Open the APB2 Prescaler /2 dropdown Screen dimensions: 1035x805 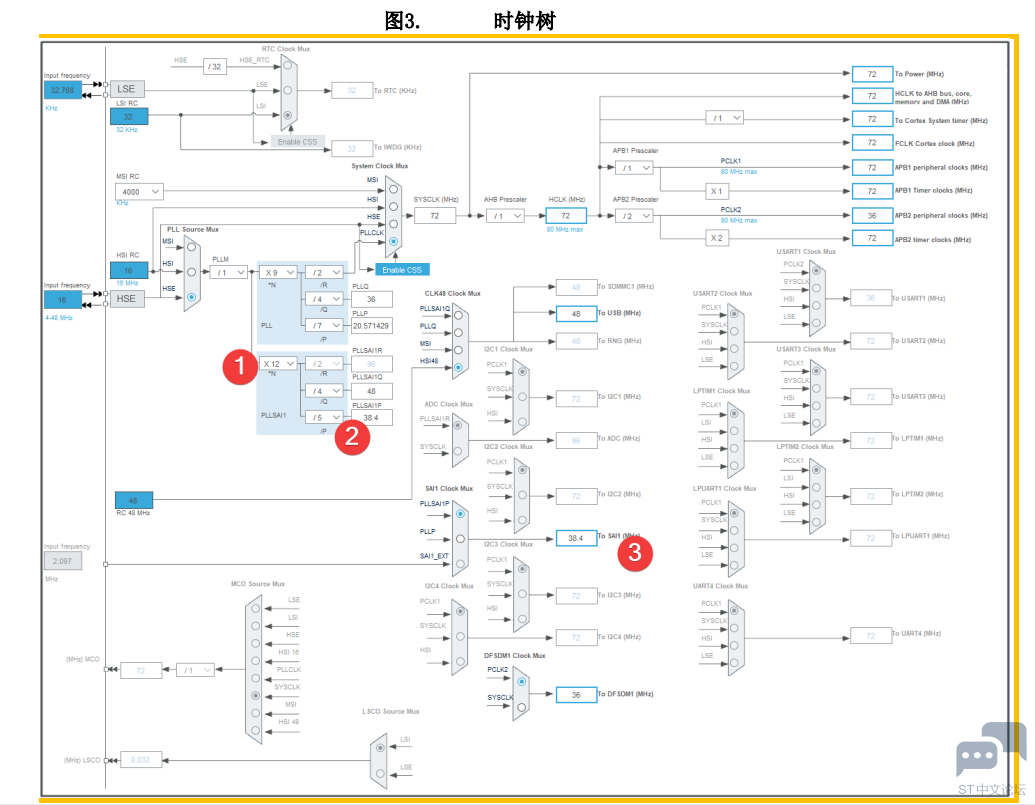(x=634, y=216)
